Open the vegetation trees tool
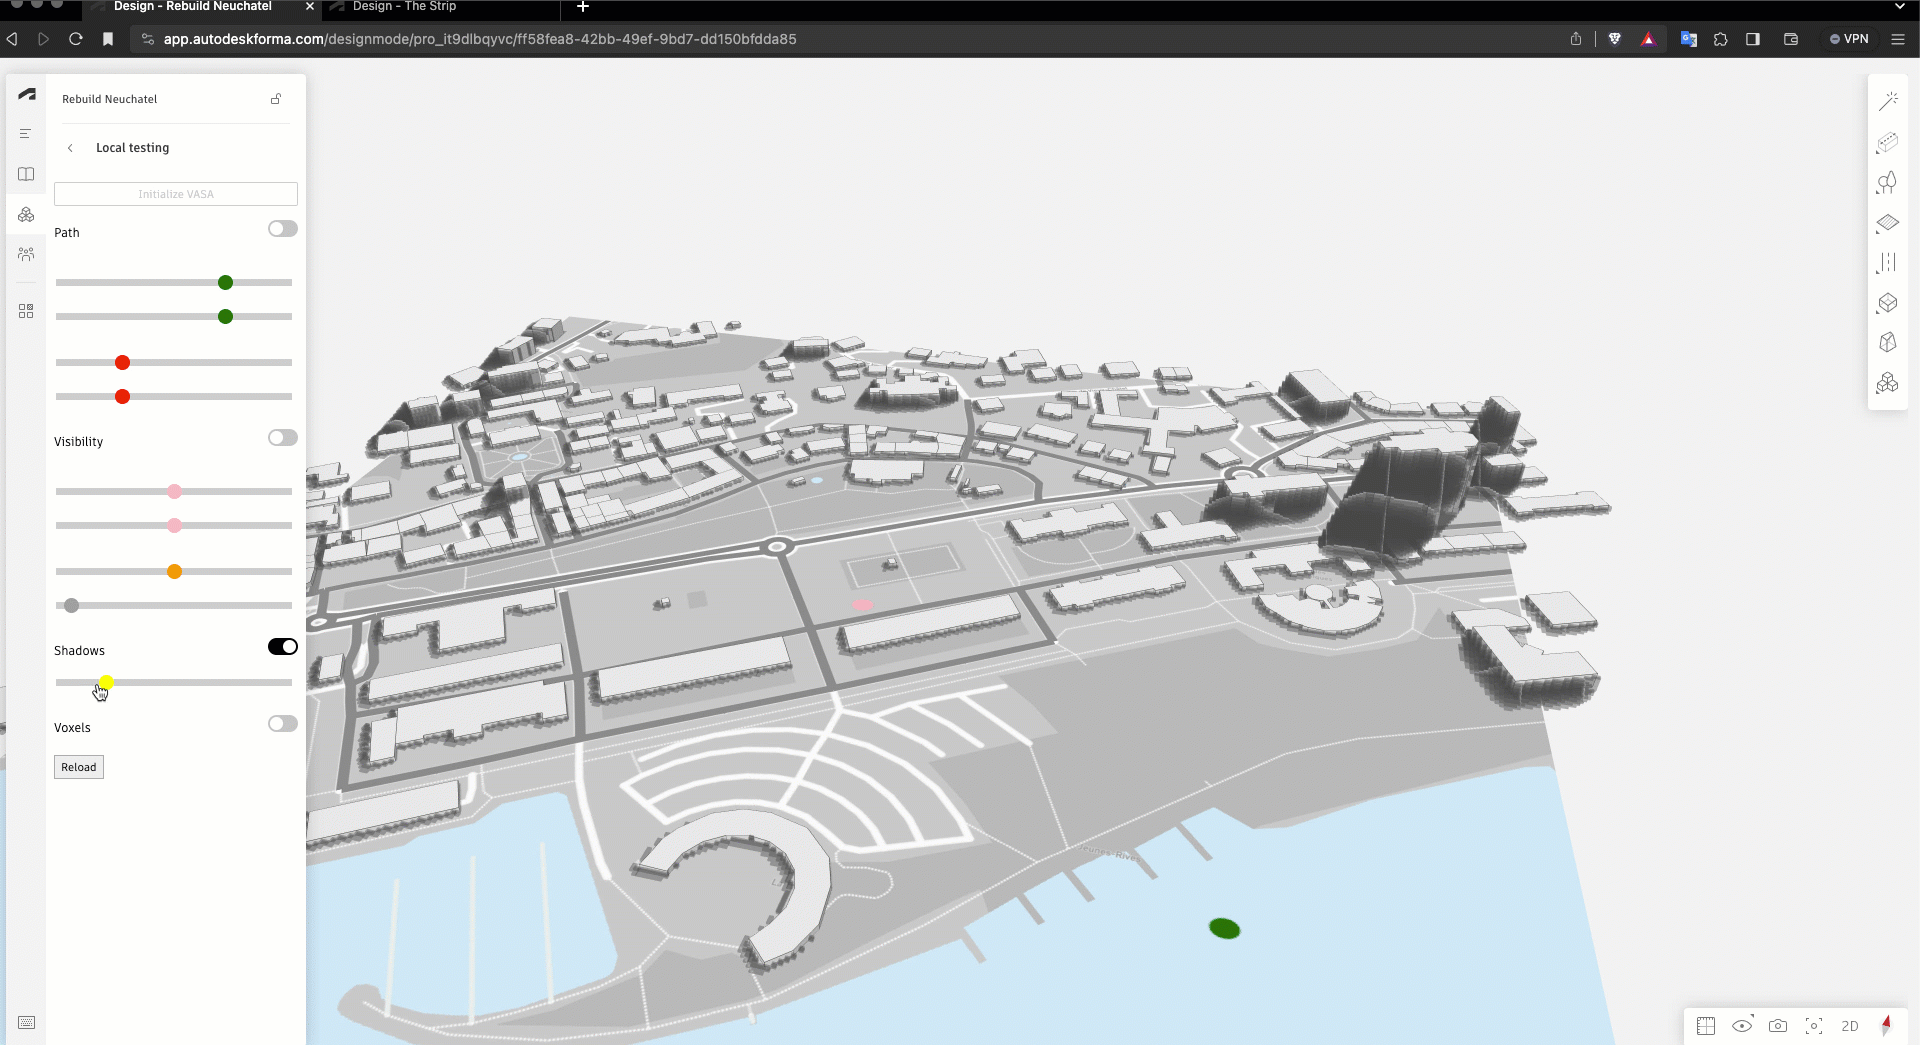Viewport: 1920px width, 1045px height. [1887, 182]
